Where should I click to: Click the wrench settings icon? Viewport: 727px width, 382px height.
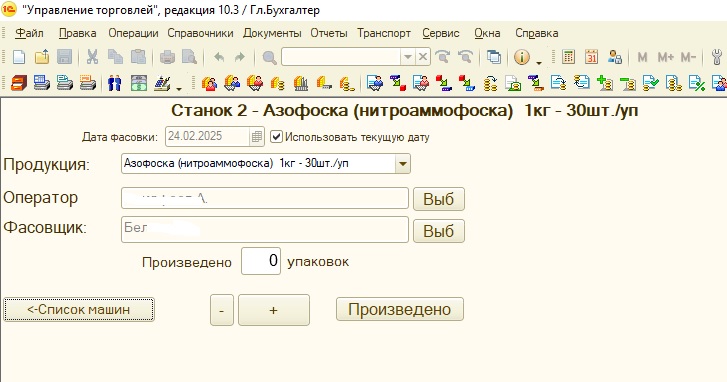pyautogui.click(x=717, y=57)
